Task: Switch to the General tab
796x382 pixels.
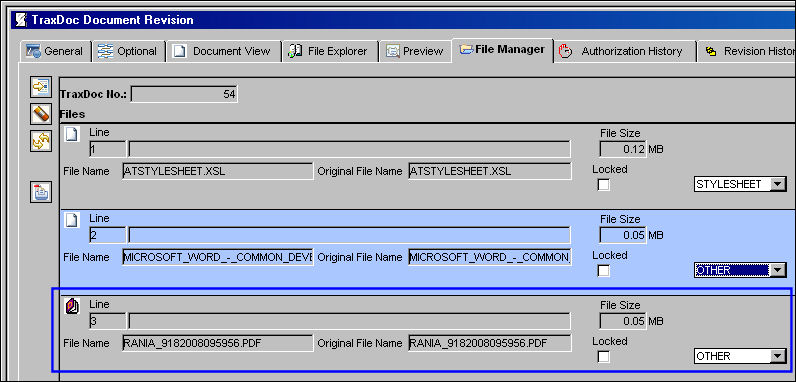Action: 55,51
